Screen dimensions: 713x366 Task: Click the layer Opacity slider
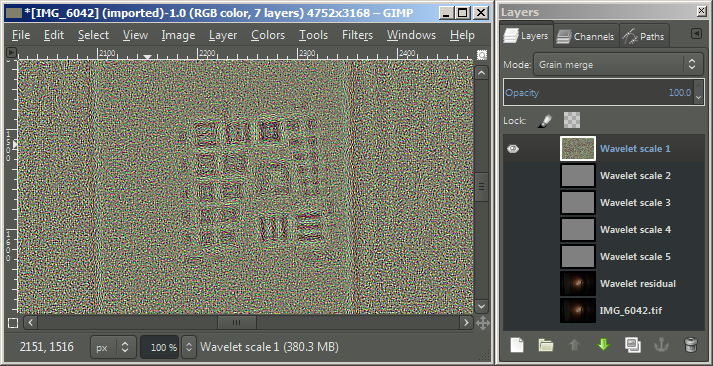click(599, 93)
